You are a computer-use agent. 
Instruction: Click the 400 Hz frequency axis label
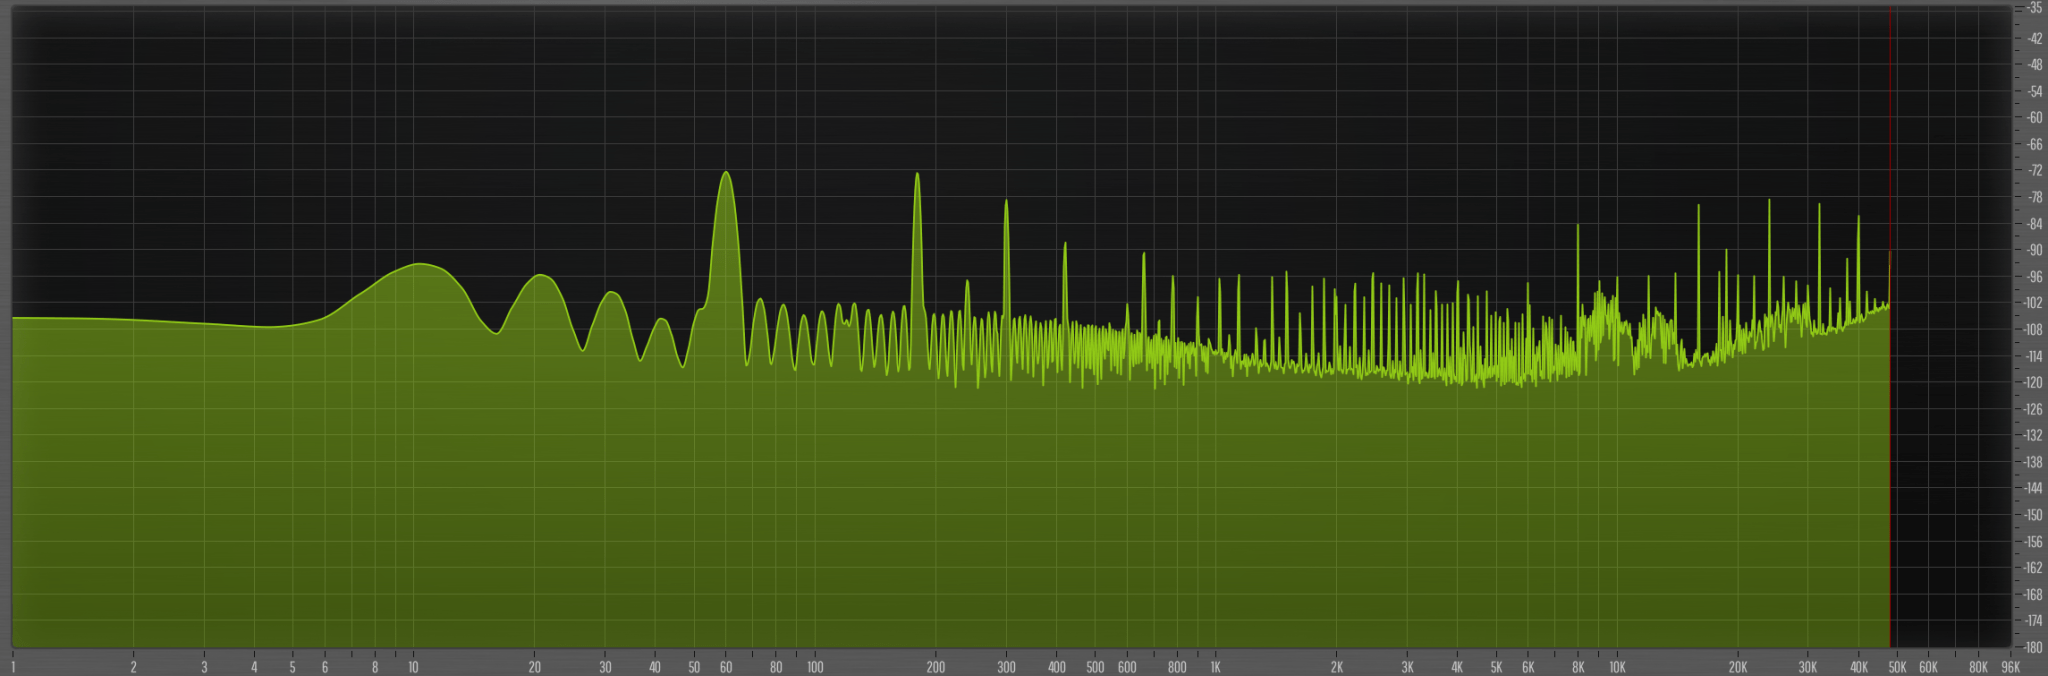1057,667
